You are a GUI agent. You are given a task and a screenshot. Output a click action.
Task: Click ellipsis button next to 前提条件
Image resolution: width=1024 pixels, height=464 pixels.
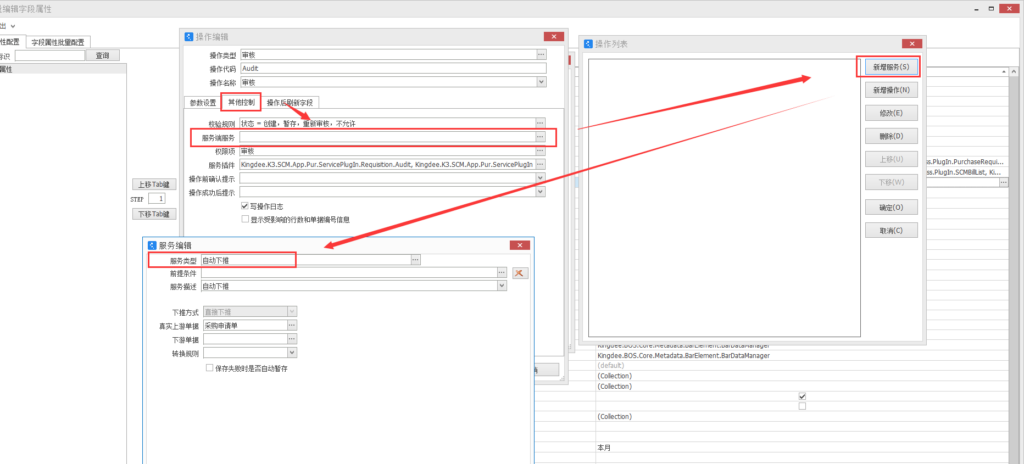[x=501, y=273]
